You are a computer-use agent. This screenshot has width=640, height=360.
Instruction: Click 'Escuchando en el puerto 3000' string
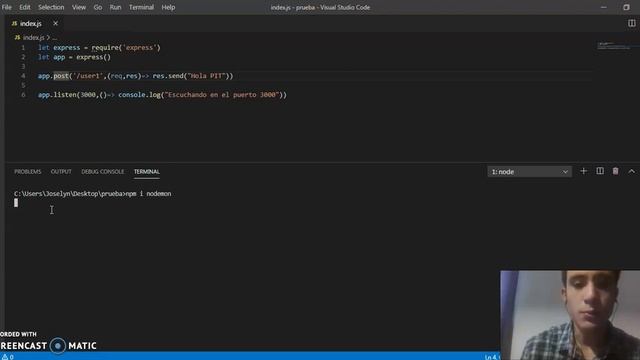[222, 95]
